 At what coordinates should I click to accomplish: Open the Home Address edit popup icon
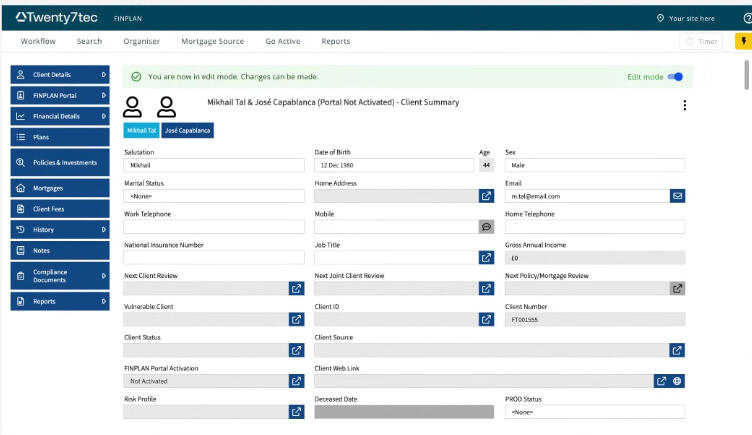[487, 196]
